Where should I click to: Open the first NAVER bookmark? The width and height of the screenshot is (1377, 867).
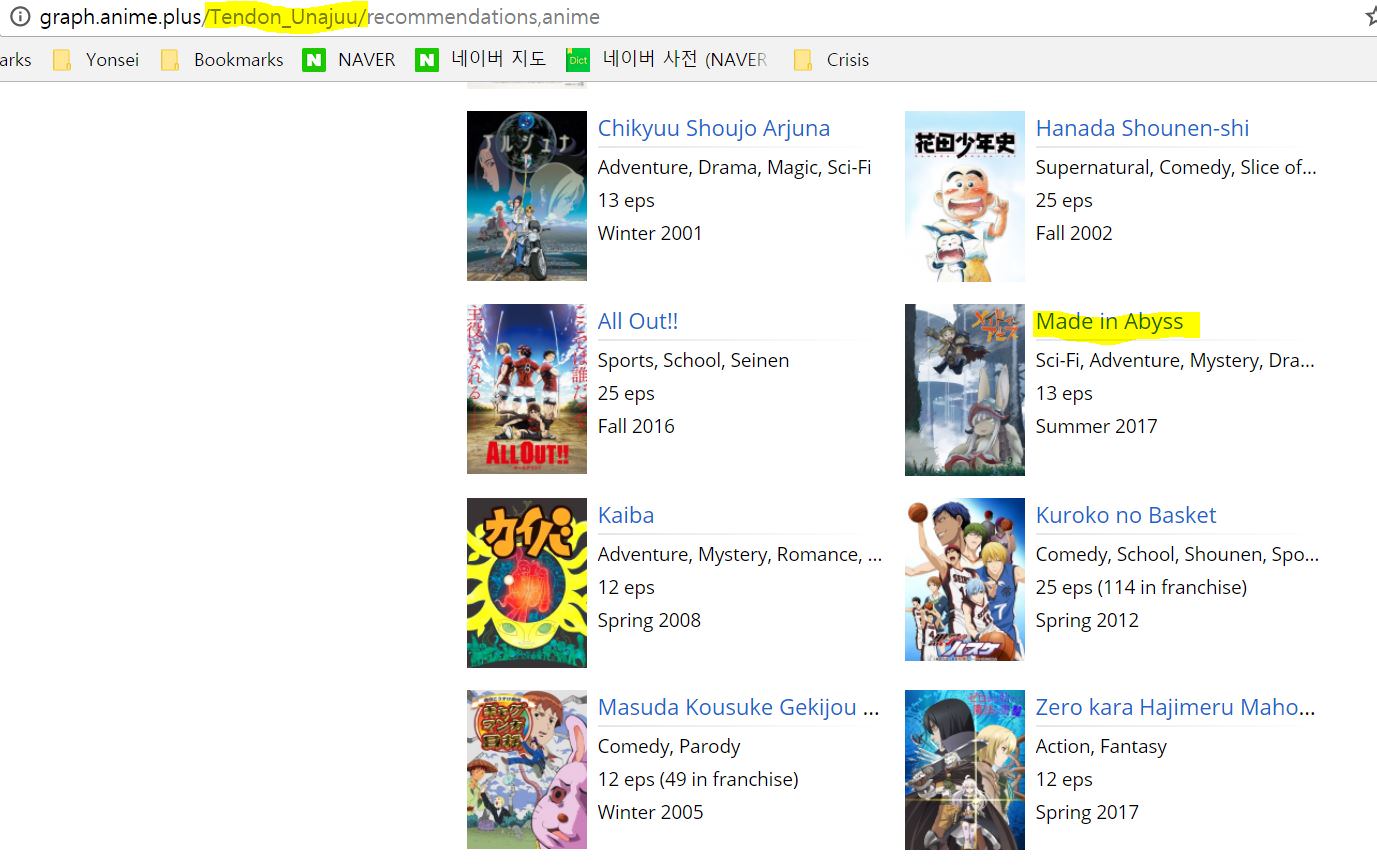coord(349,60)
